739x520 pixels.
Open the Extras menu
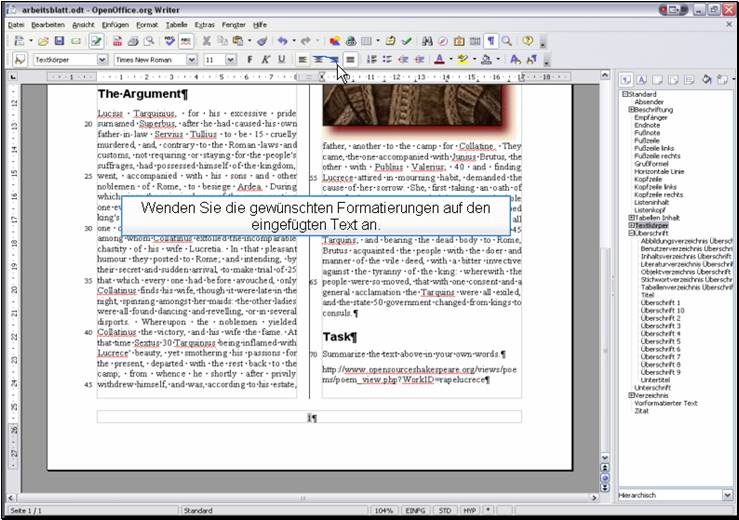[x=204, y=23]
